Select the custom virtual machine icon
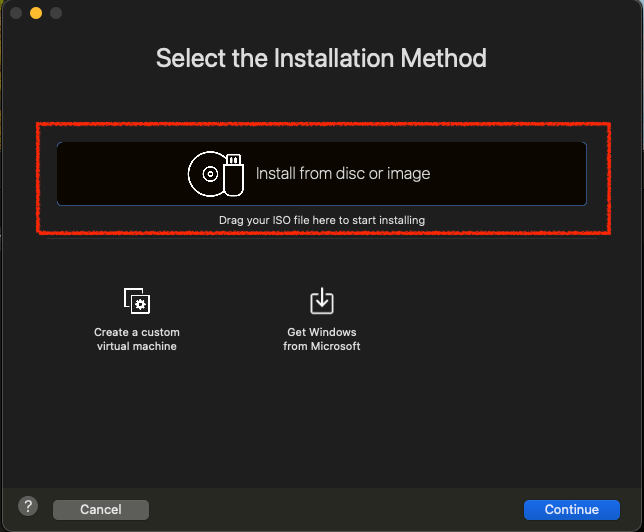 (x=136, y=300)
